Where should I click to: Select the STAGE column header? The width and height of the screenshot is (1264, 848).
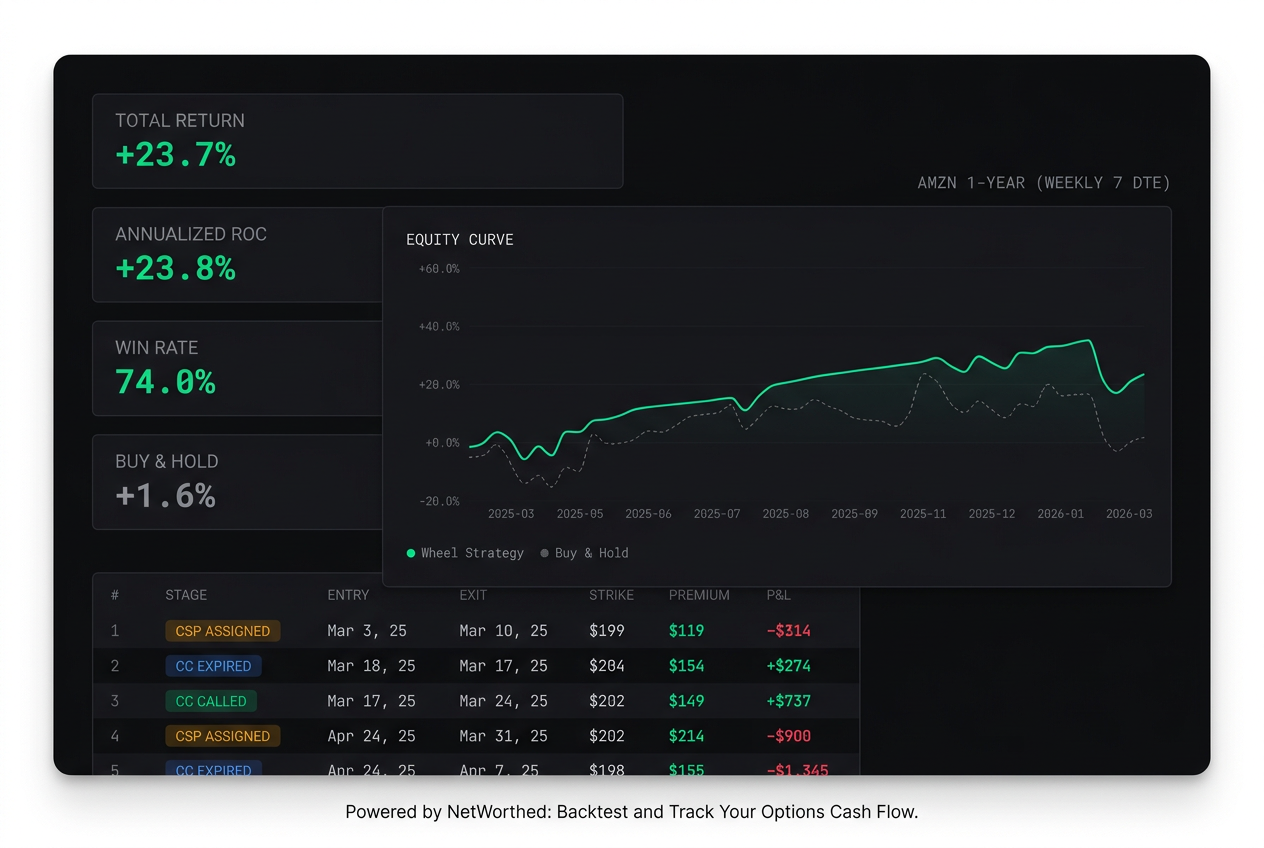tap(186, 595)
